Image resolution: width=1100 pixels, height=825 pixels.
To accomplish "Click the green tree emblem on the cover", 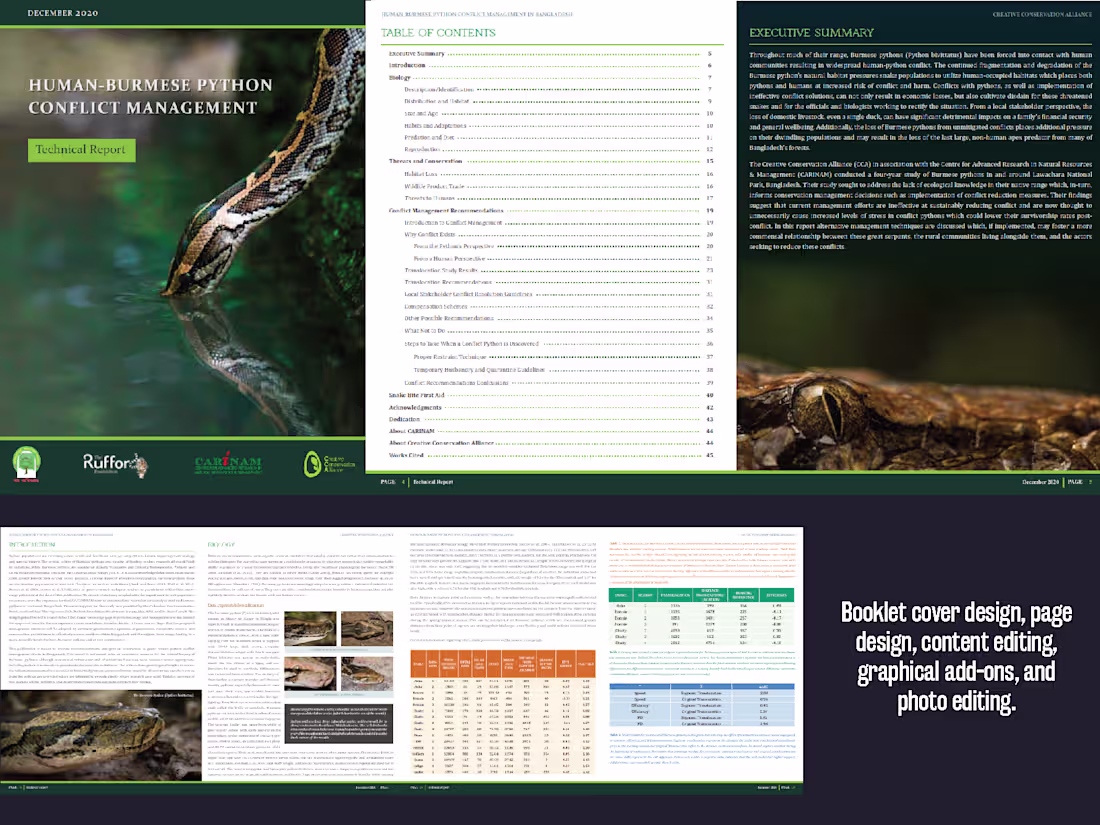I will (27, 464).
